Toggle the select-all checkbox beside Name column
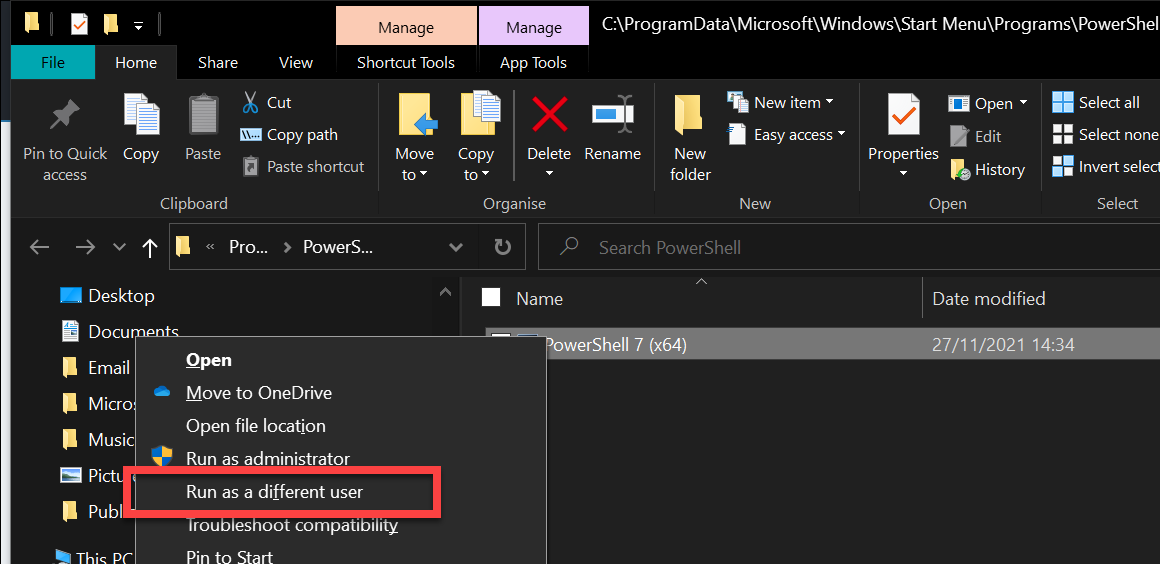 point(491,298)
